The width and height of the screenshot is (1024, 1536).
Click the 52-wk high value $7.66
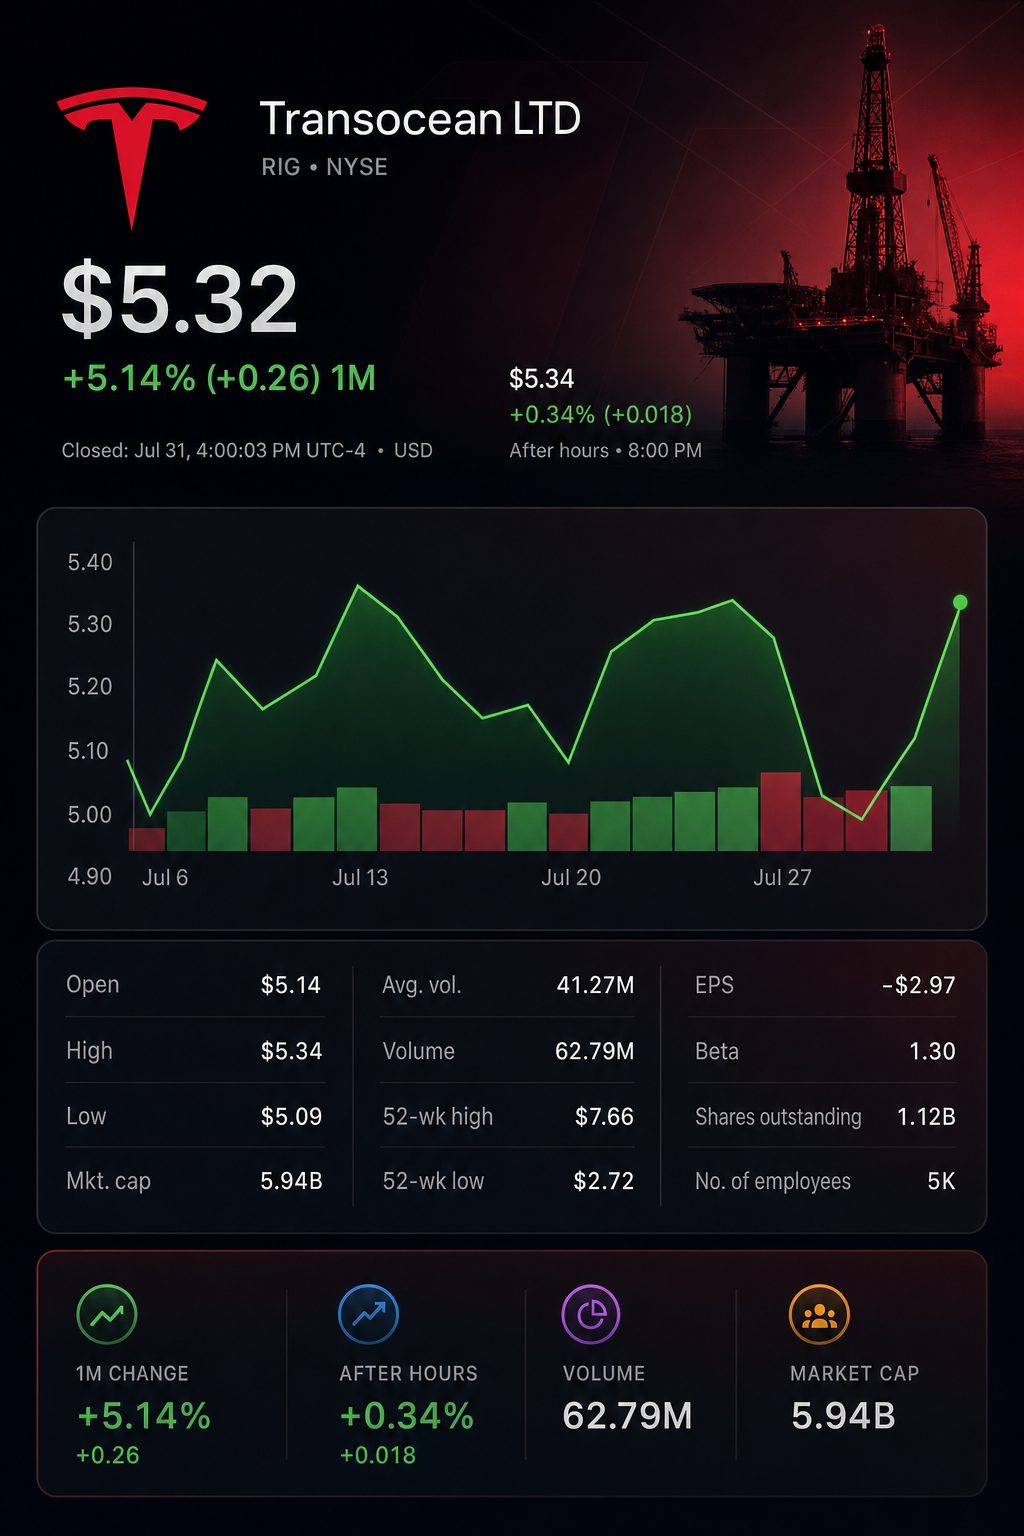[x=604, y=1117]
